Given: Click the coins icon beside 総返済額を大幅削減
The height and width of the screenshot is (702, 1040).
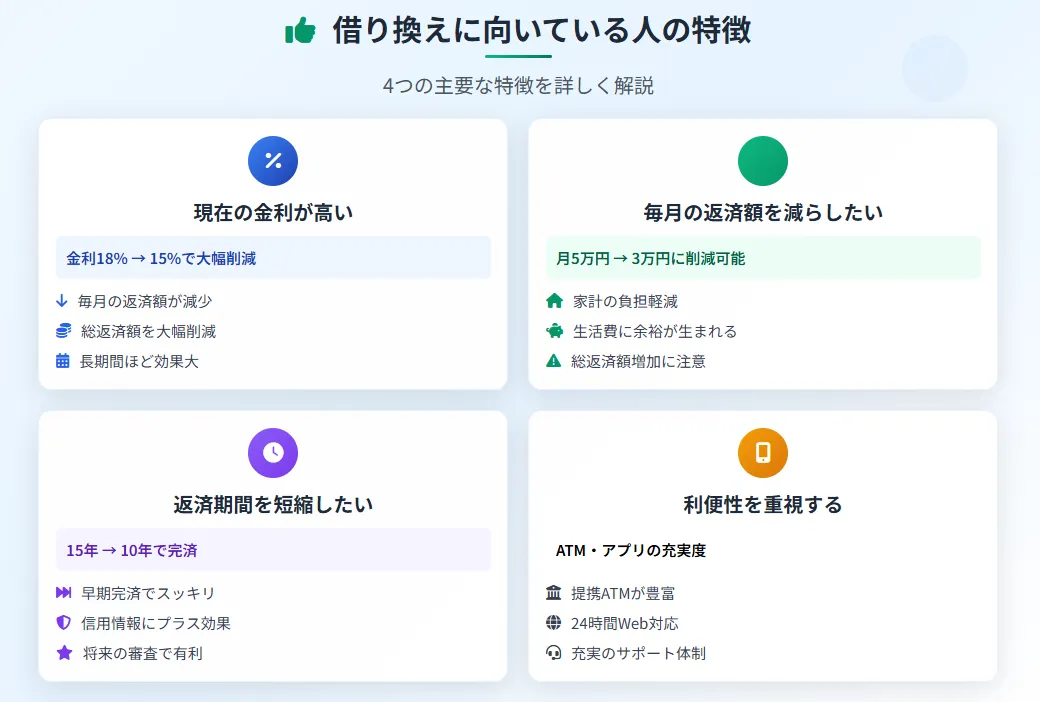Looking at the screenshot, I should pyautogui.click(x=64, y=330).
